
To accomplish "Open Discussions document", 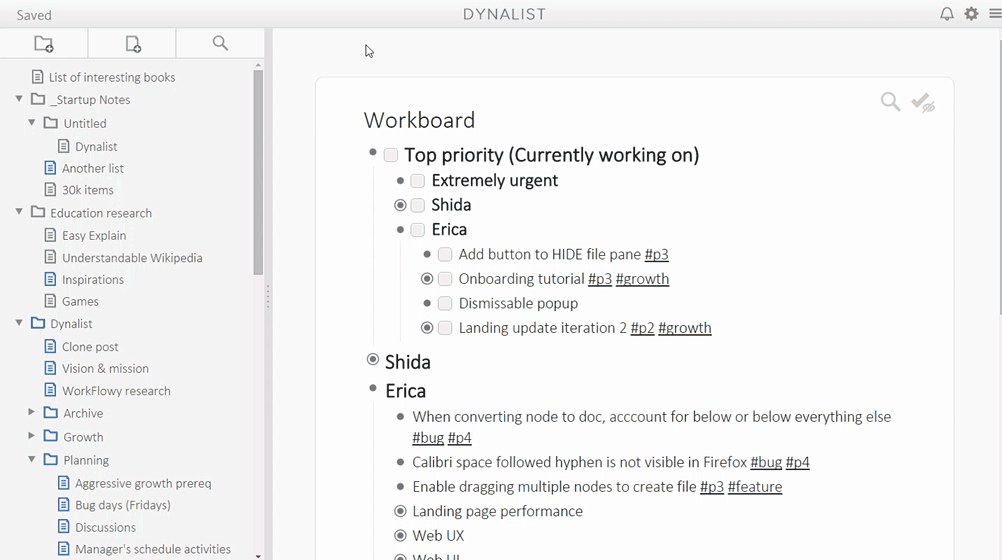I will pyautogui.click(x=105, y=527).
